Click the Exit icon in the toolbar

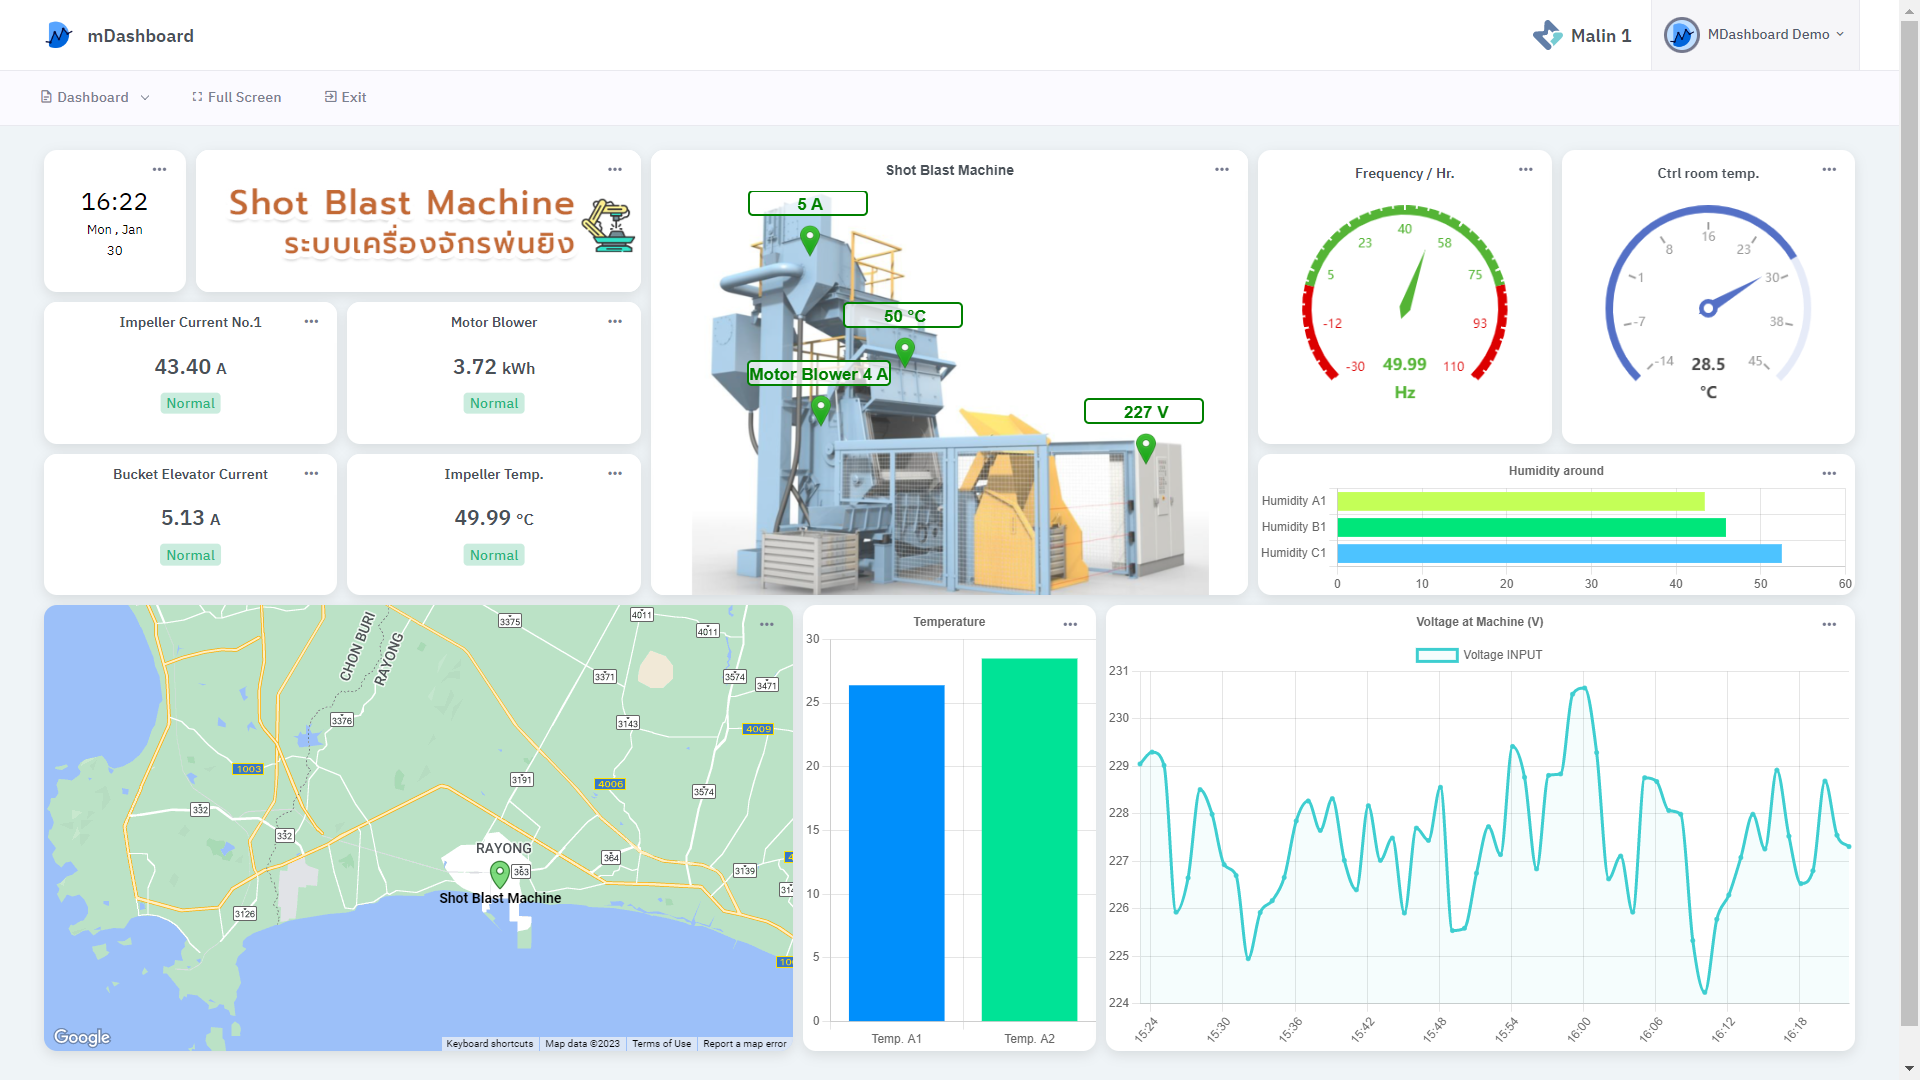point(331,97)
